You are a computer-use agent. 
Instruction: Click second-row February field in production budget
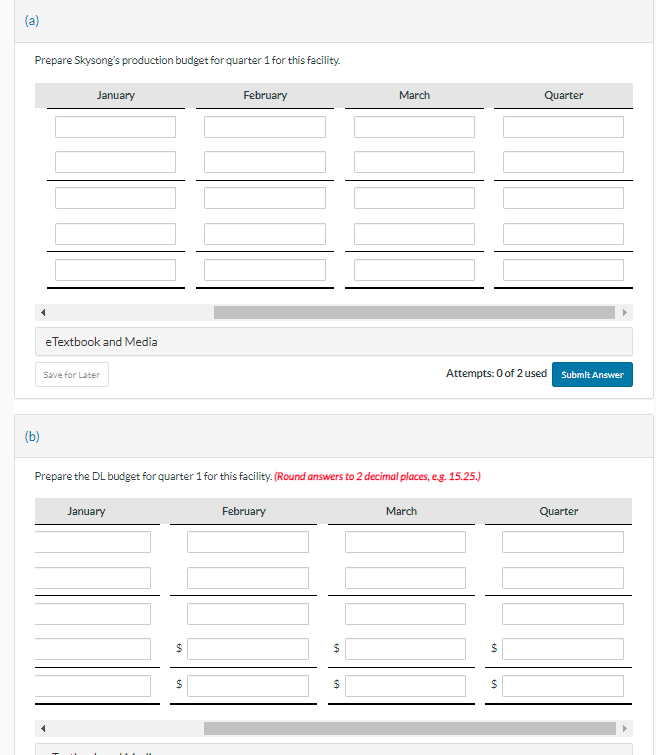(264, 162)
